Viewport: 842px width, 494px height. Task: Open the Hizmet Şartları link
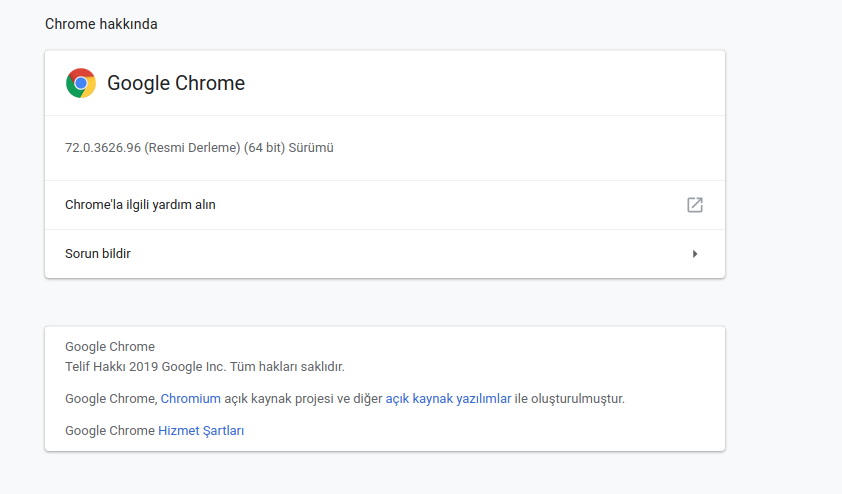[x=201, y=431]
